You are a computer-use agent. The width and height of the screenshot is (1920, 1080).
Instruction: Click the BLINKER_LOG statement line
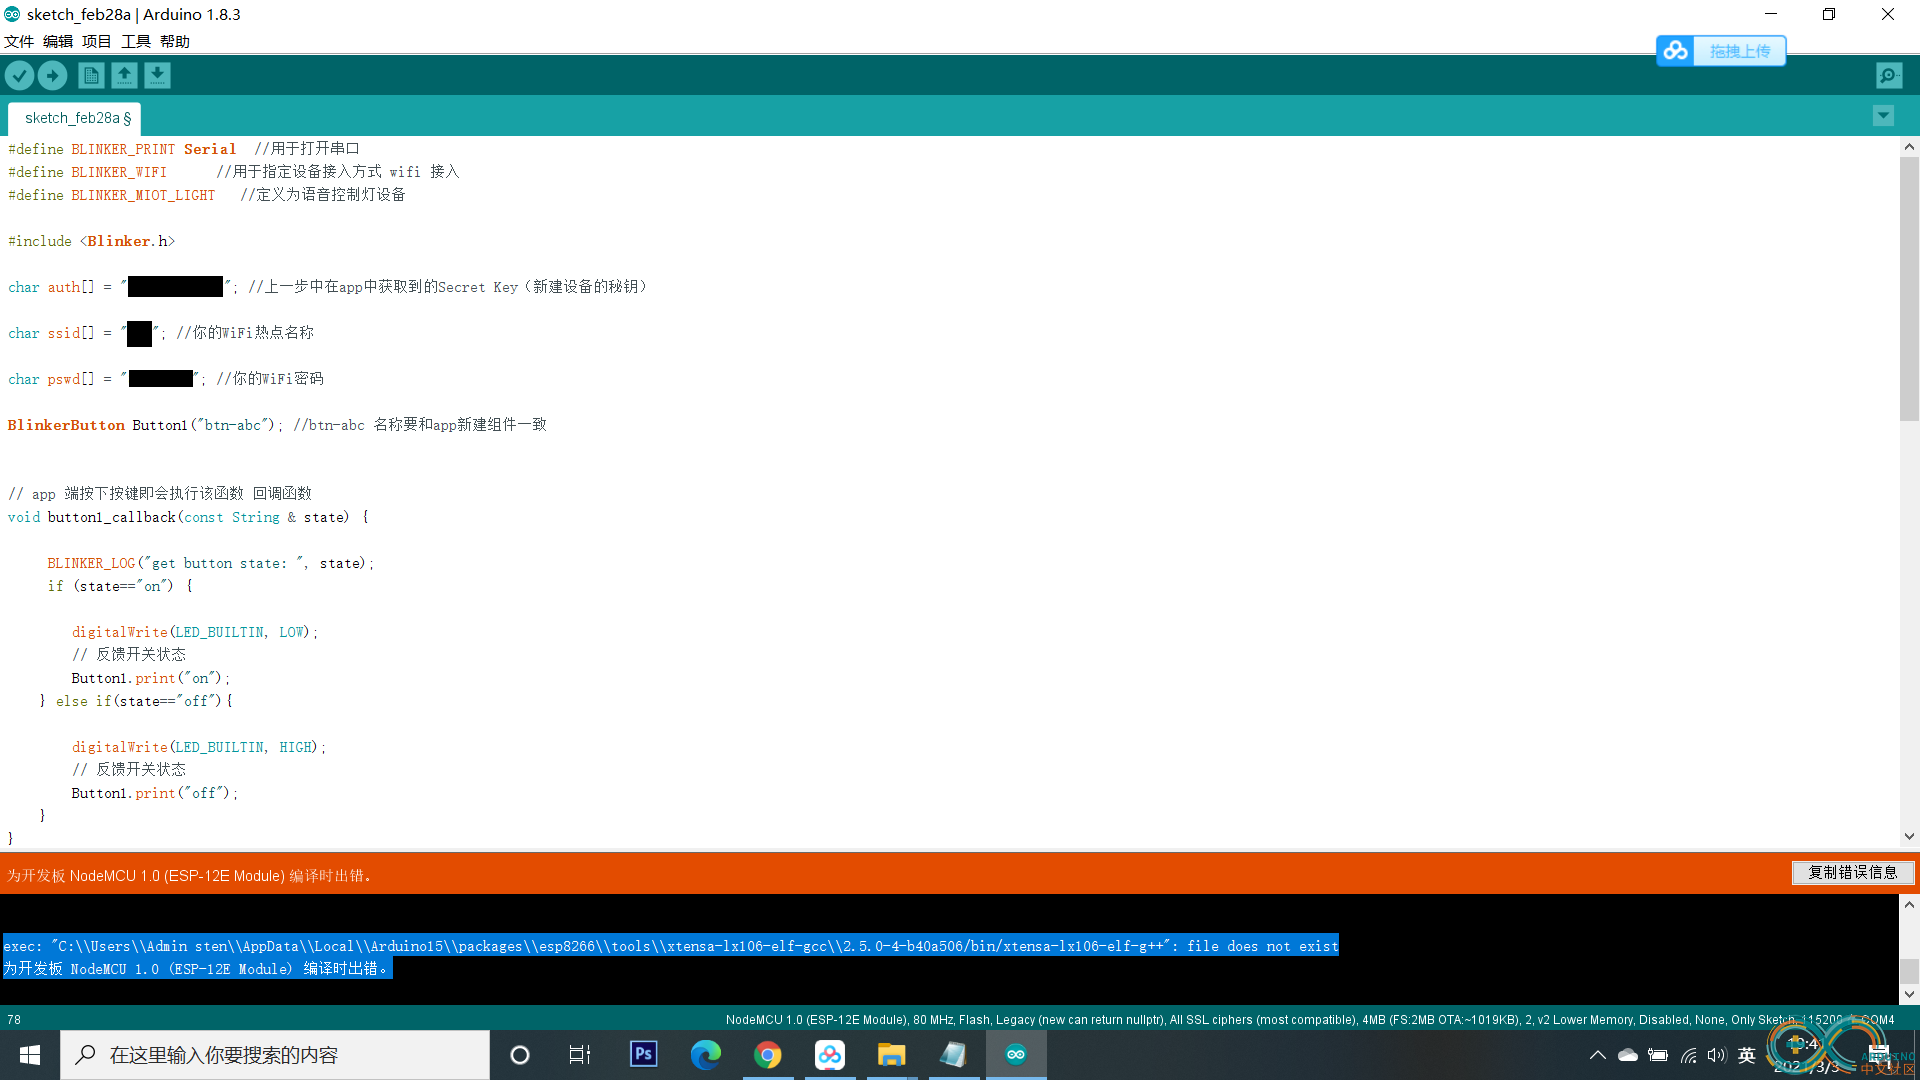[211, 563]
